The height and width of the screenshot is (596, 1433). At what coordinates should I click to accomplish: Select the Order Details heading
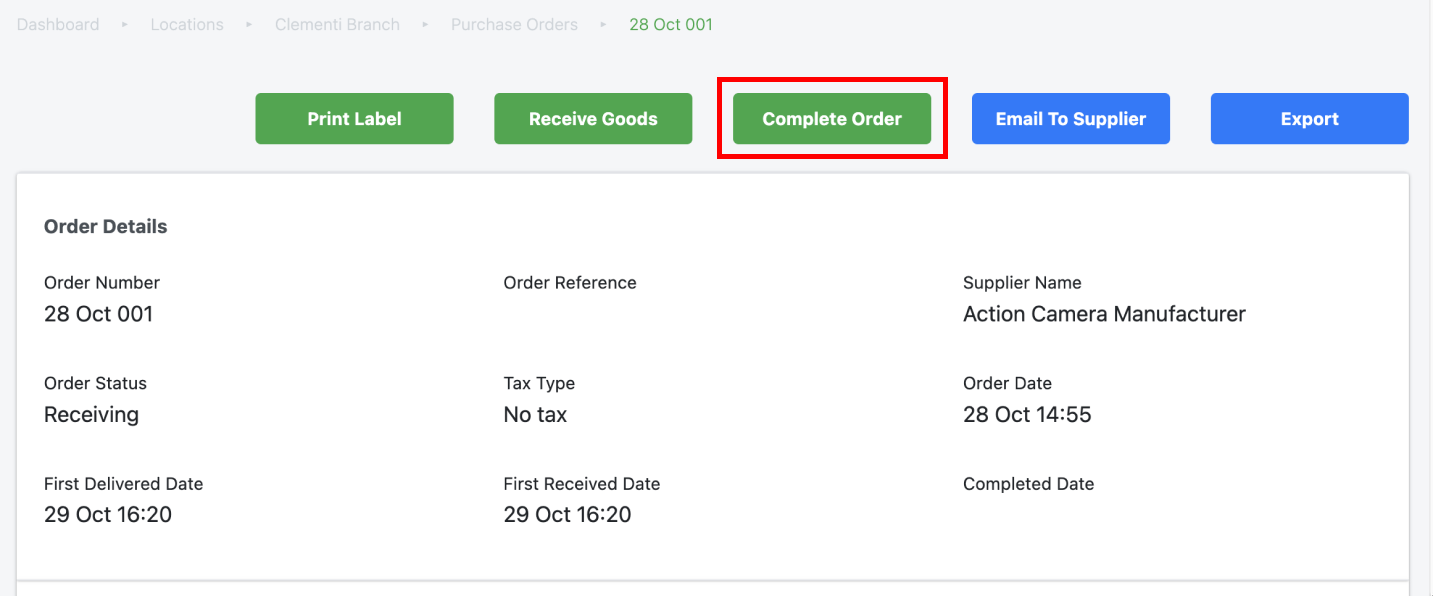(x=106, y=227)
